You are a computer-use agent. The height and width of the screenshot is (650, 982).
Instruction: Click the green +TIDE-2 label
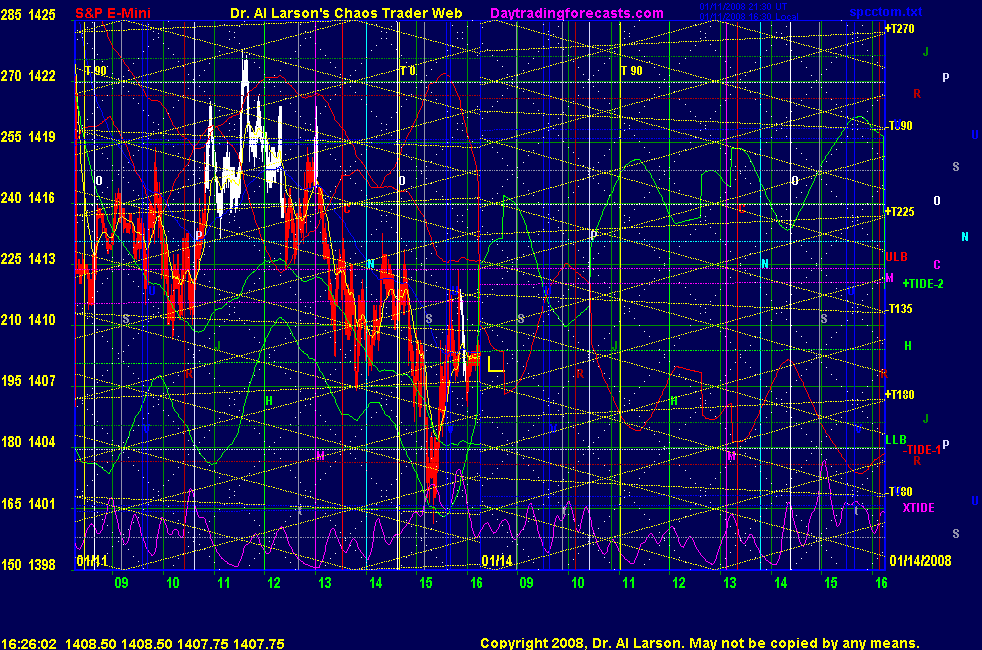click(x=923, y=284)
